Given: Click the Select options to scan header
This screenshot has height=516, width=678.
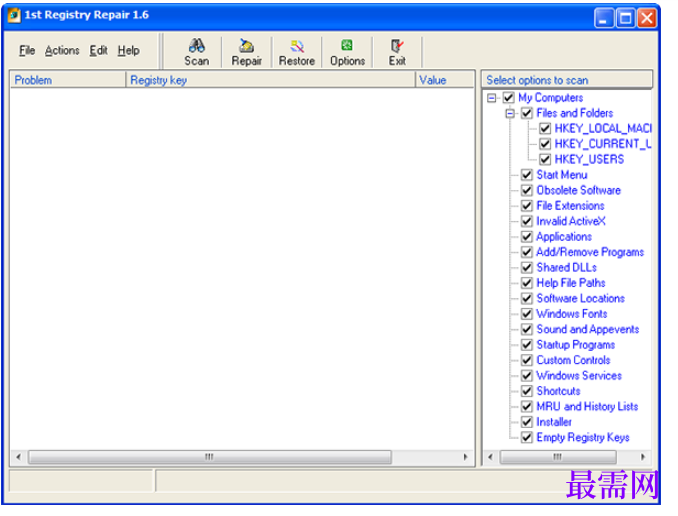Looking at the screenshot, I should (x=566, y=80).
